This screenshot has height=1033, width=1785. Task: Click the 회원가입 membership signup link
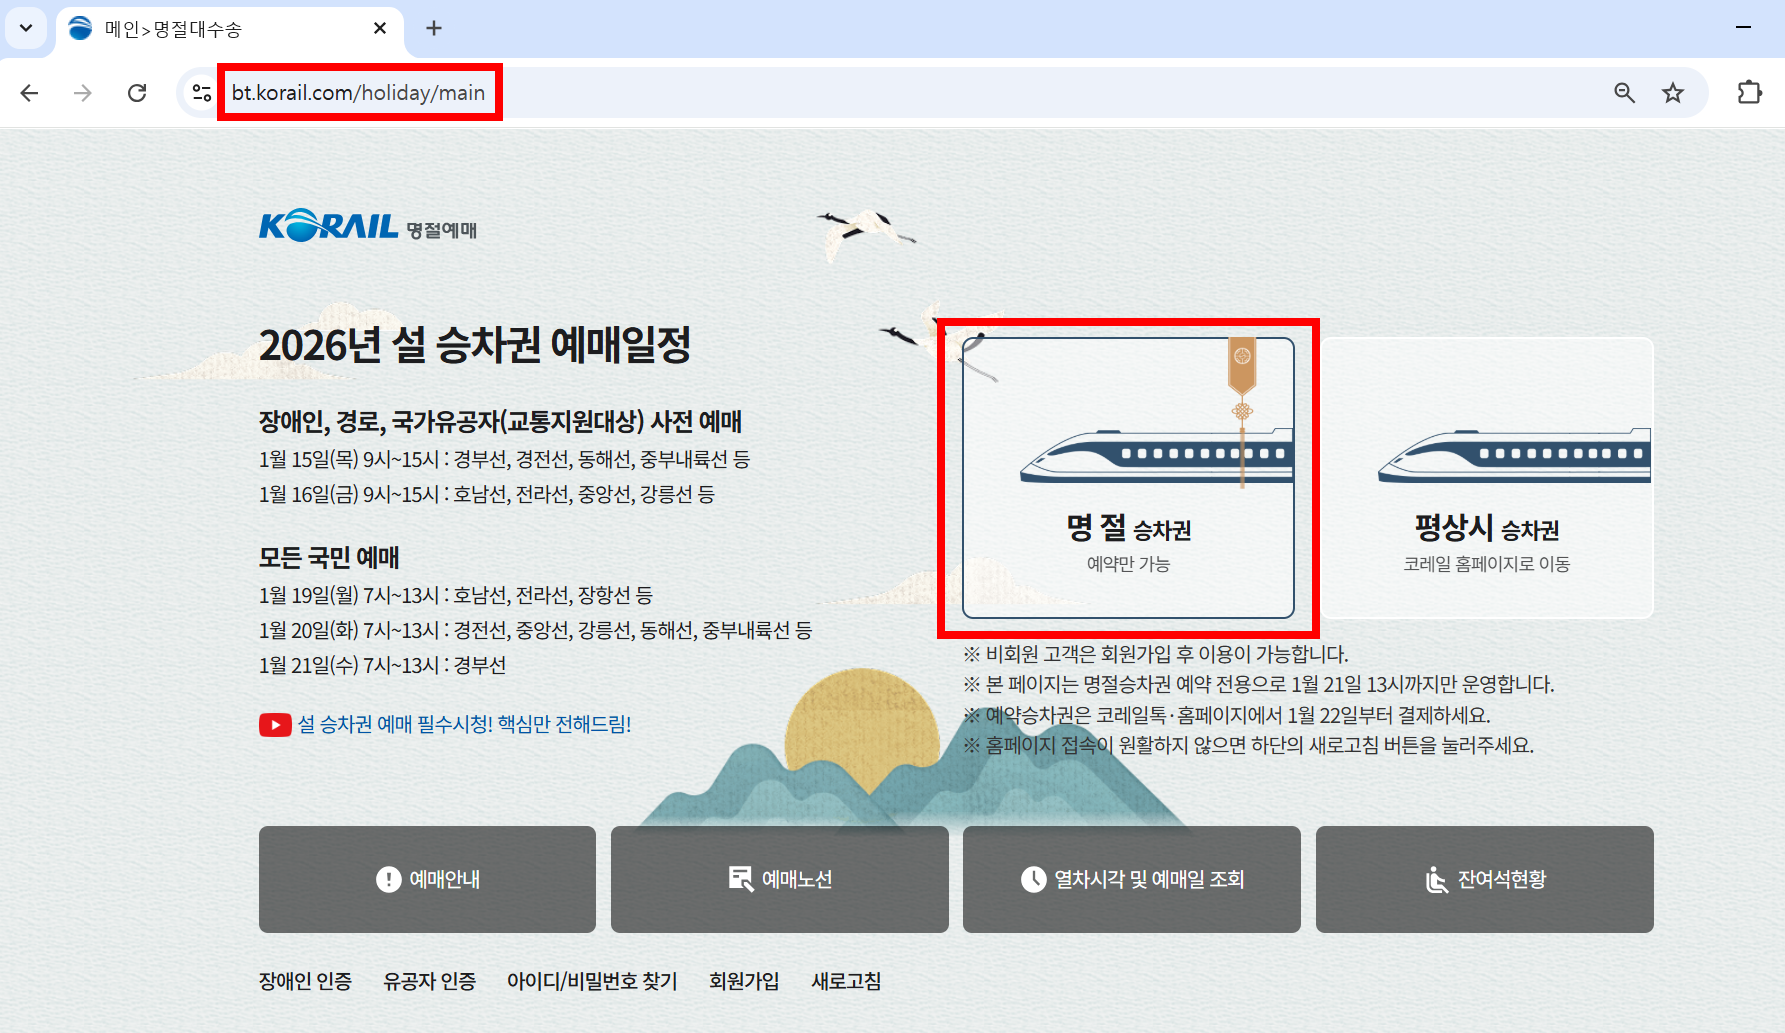pyautogui.click(x=745, y=981)
